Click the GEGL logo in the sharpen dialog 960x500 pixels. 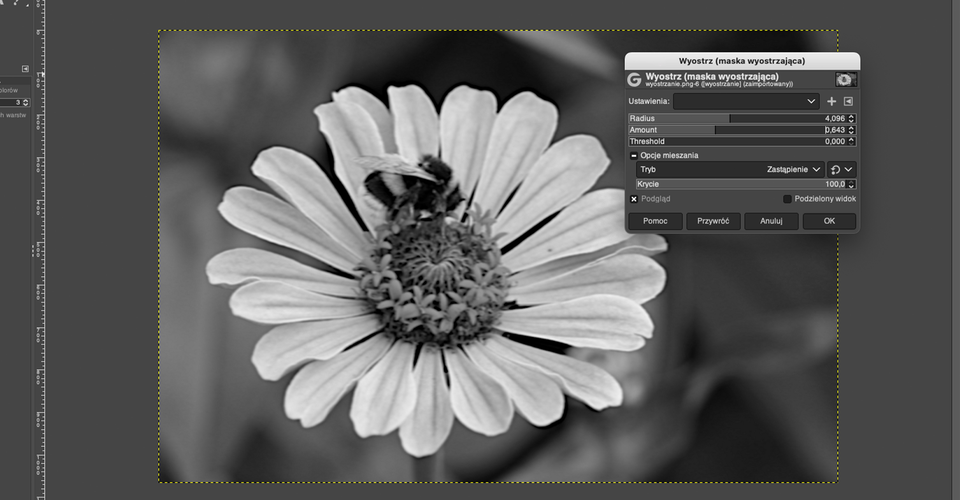click(x=634, y=80)
